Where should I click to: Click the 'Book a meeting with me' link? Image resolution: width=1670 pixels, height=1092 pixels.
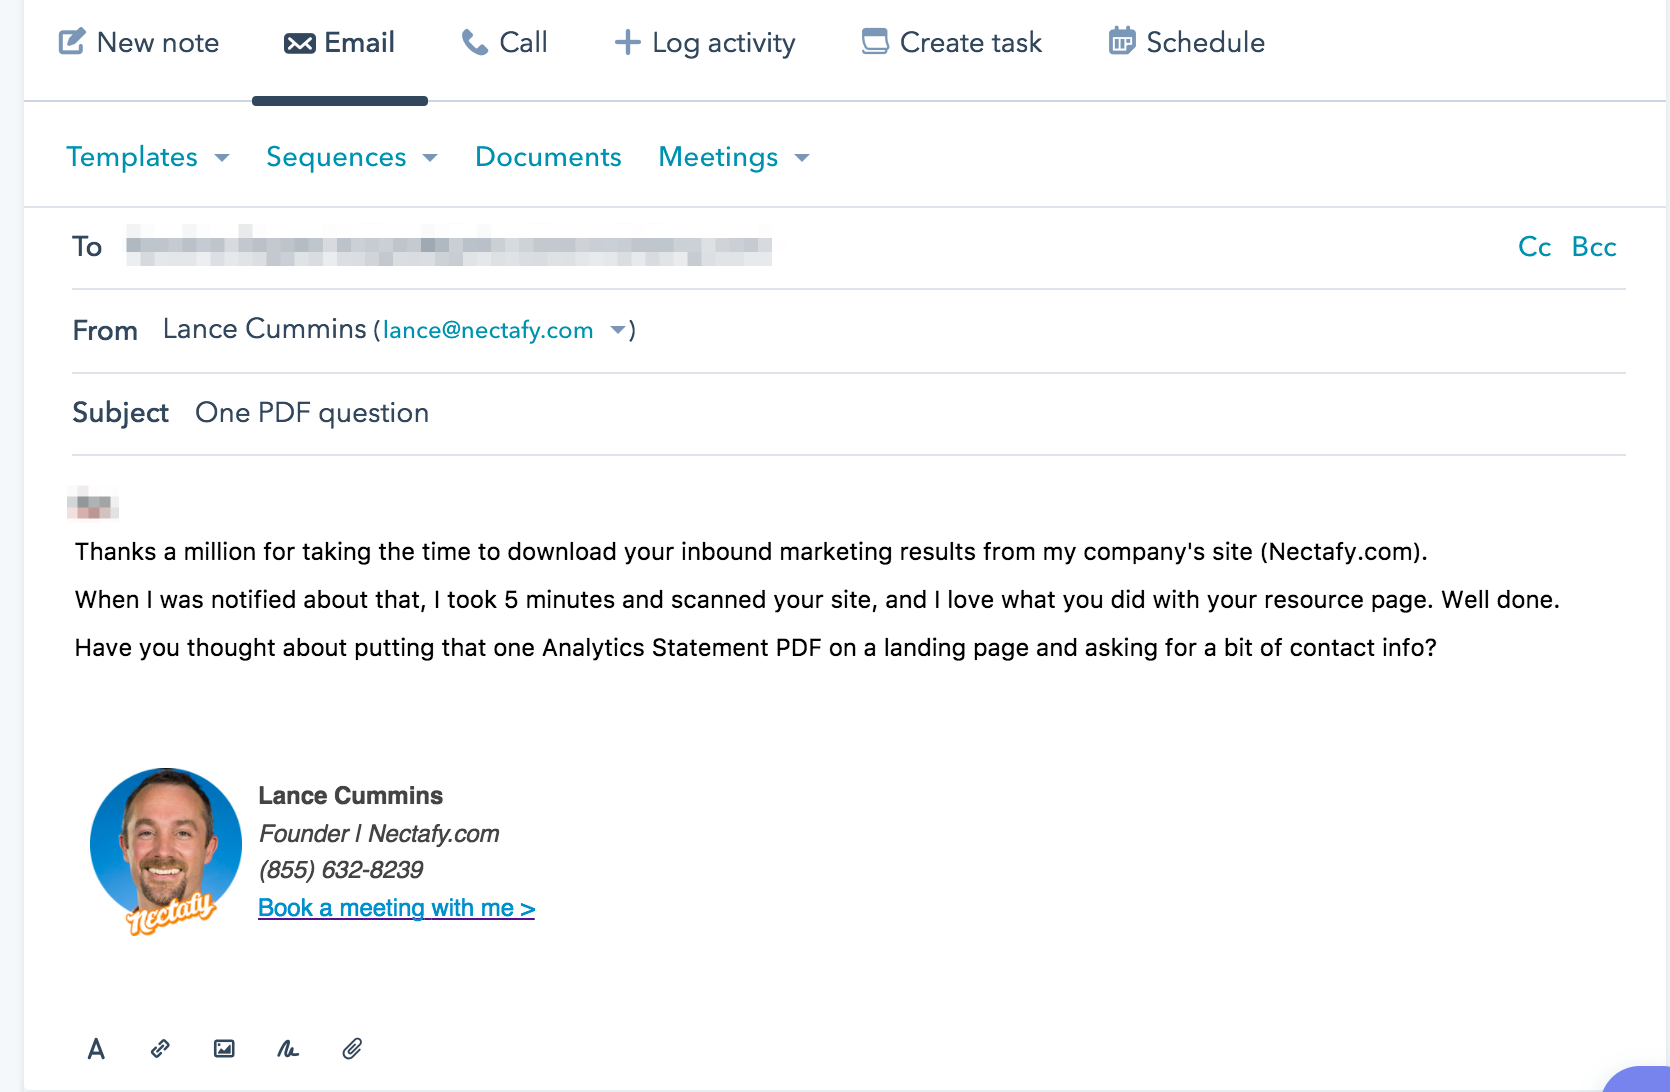(x=396, y=908)
